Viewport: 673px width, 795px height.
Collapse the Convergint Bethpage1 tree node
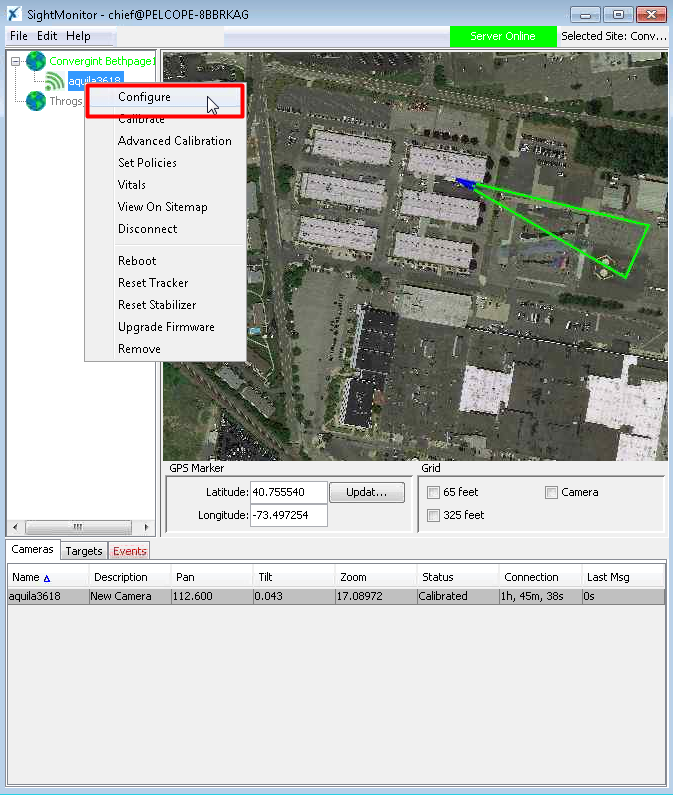16,61
